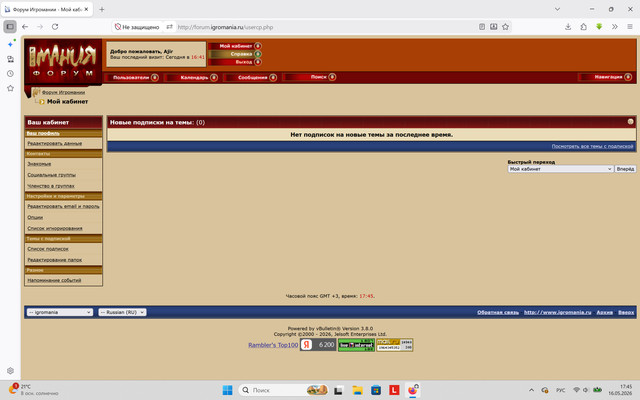Click the Игромания Форум logo
640x400 pixels.
tap(63, 61)
